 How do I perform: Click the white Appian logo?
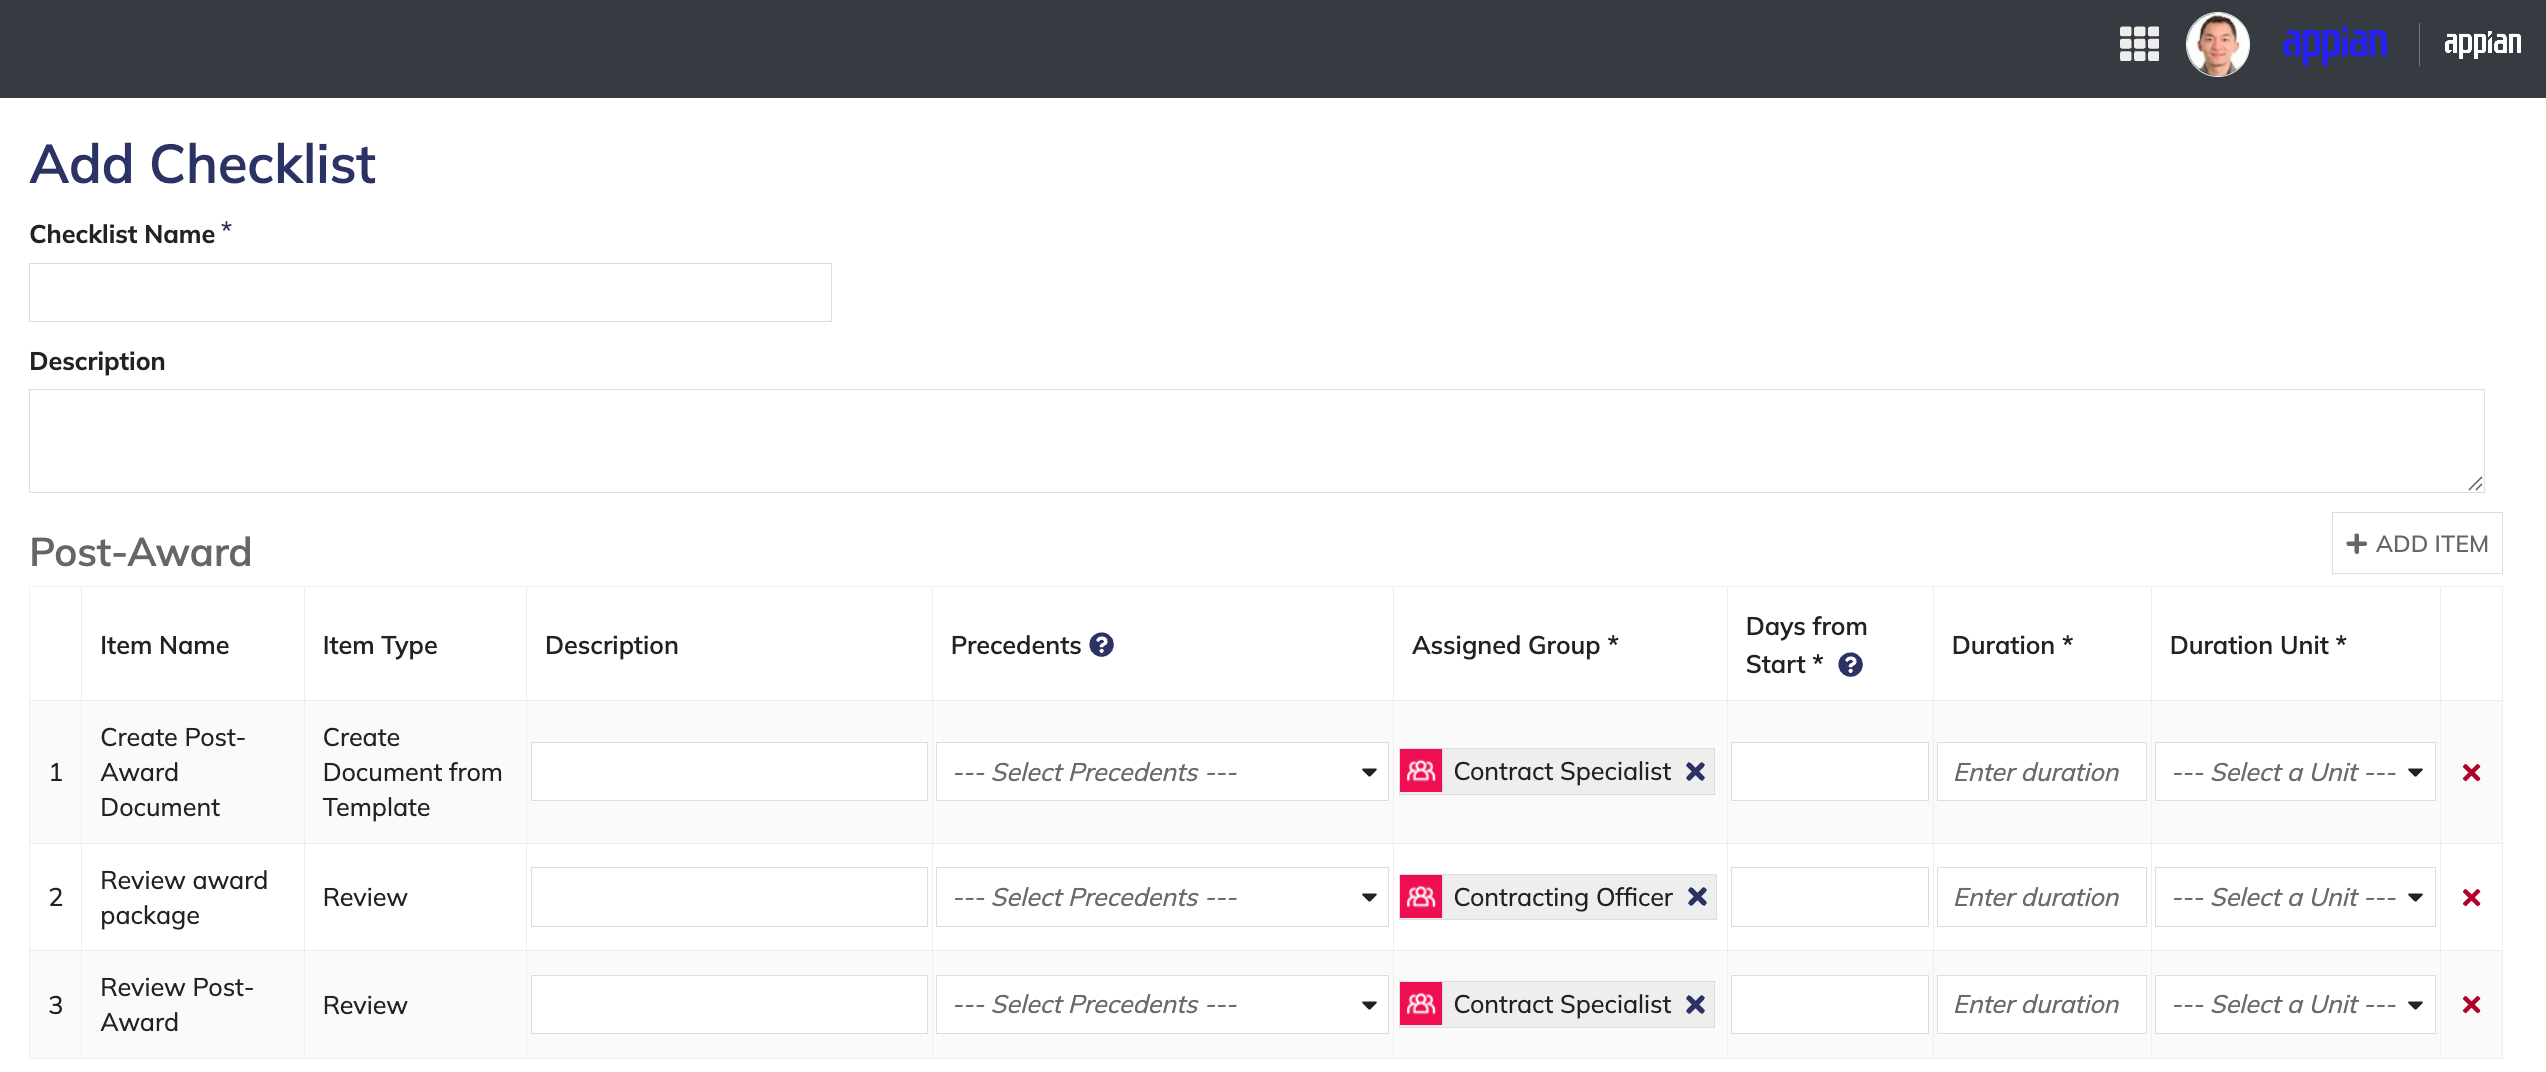coord(2482,44)
